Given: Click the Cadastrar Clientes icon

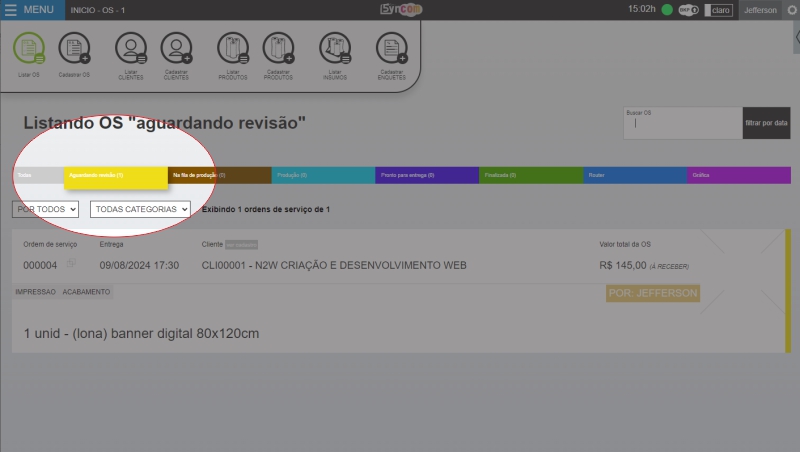Looking at the screenshot, I should click(x=176, y=48).
